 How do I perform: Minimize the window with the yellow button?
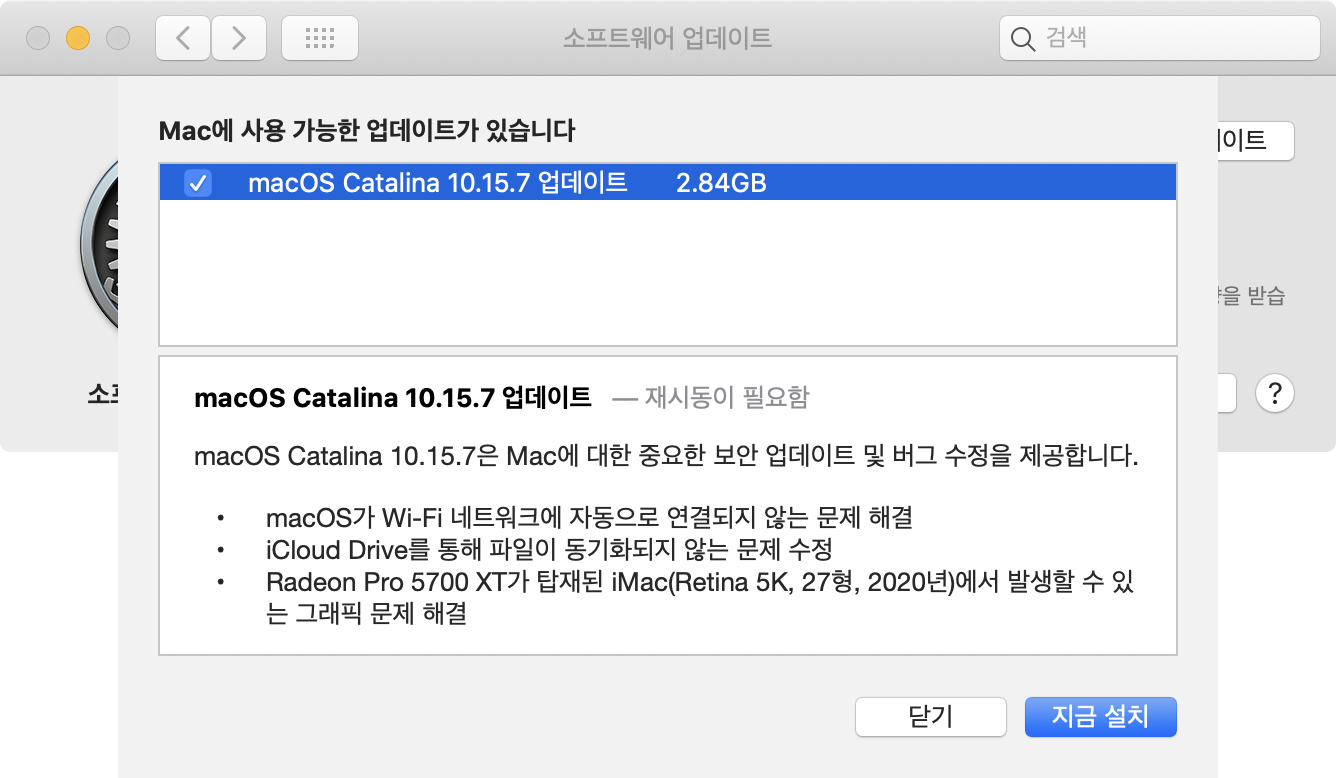pyautogui.click(x=78, y=39)
